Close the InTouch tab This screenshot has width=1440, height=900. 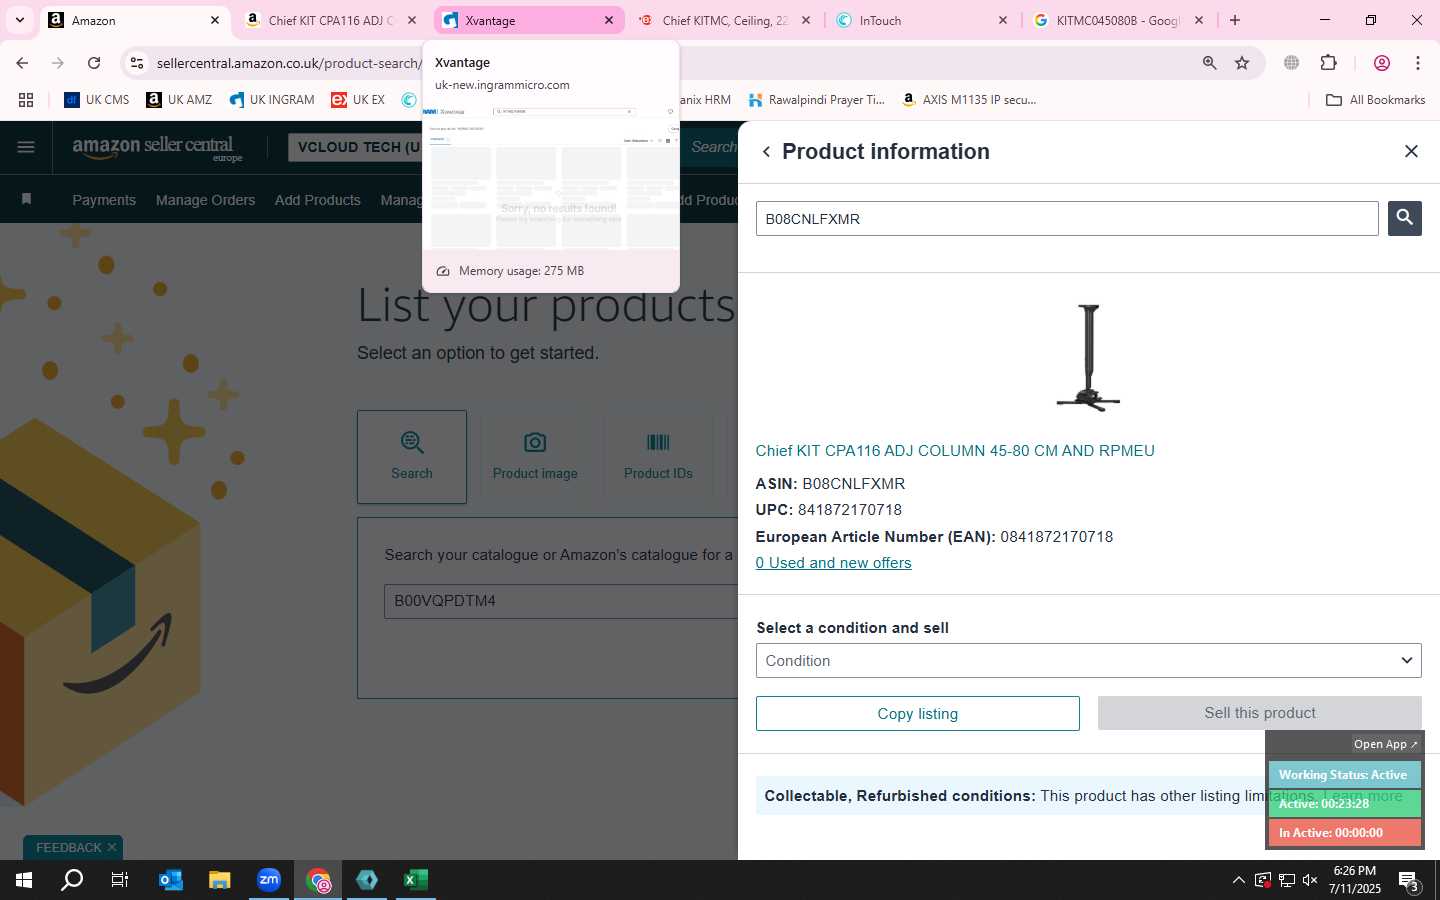point(1002,20)
